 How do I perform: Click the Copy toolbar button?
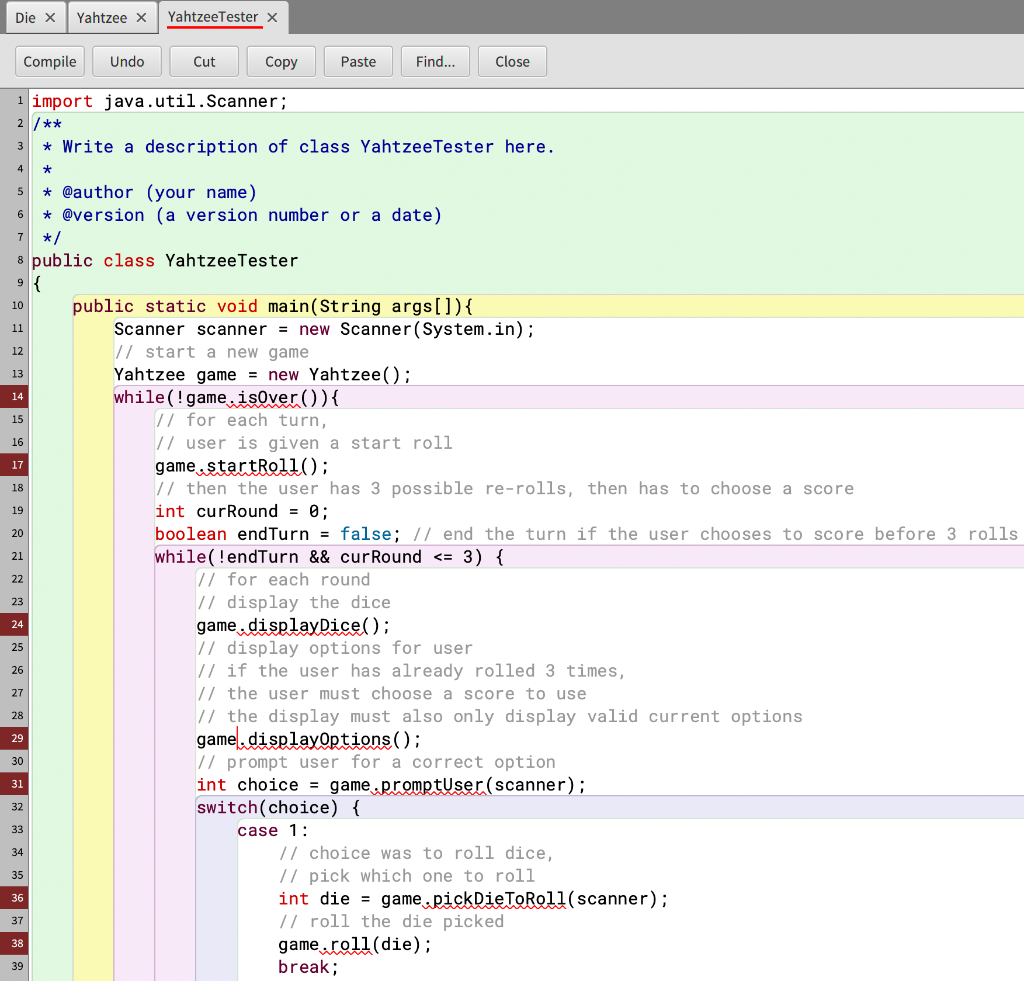coord(281,62)
